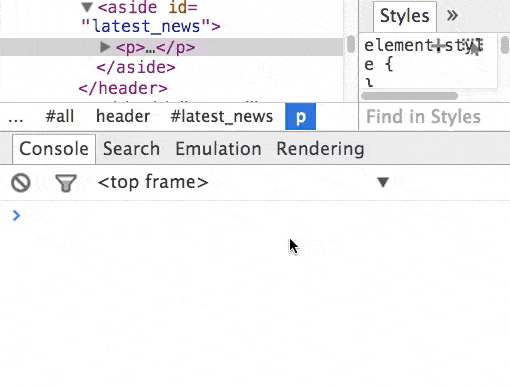510x388 pixels.
Task: Clear the console with the circle-slash icon
Action: pos(21,183)
